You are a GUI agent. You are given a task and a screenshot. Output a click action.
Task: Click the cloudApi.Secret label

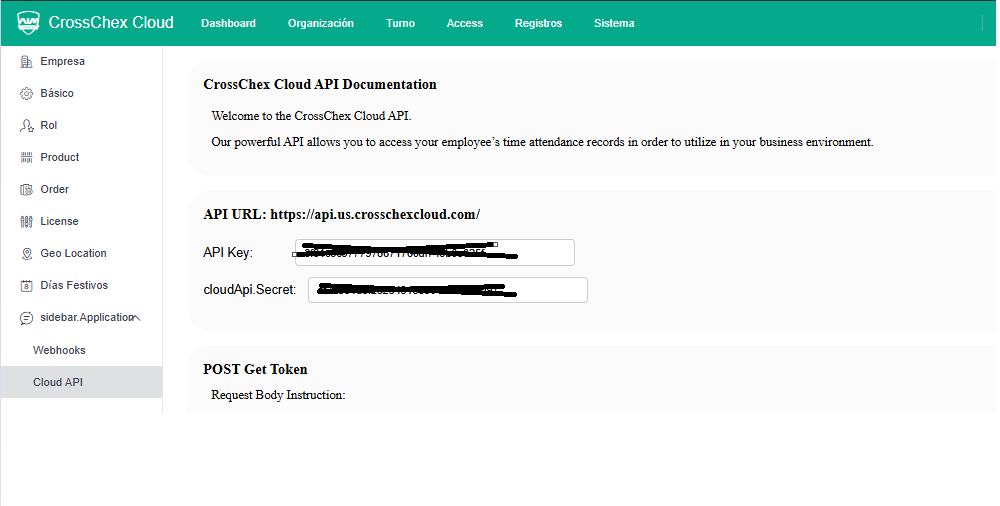coord(250,290)
